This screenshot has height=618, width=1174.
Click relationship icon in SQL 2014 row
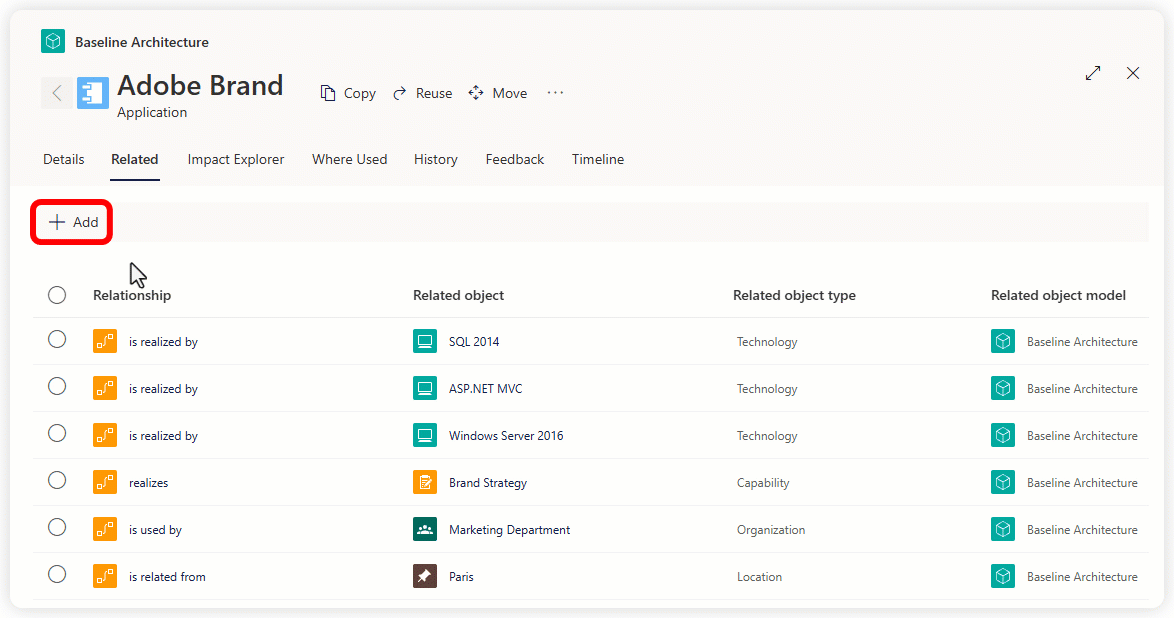click(105, 341)
